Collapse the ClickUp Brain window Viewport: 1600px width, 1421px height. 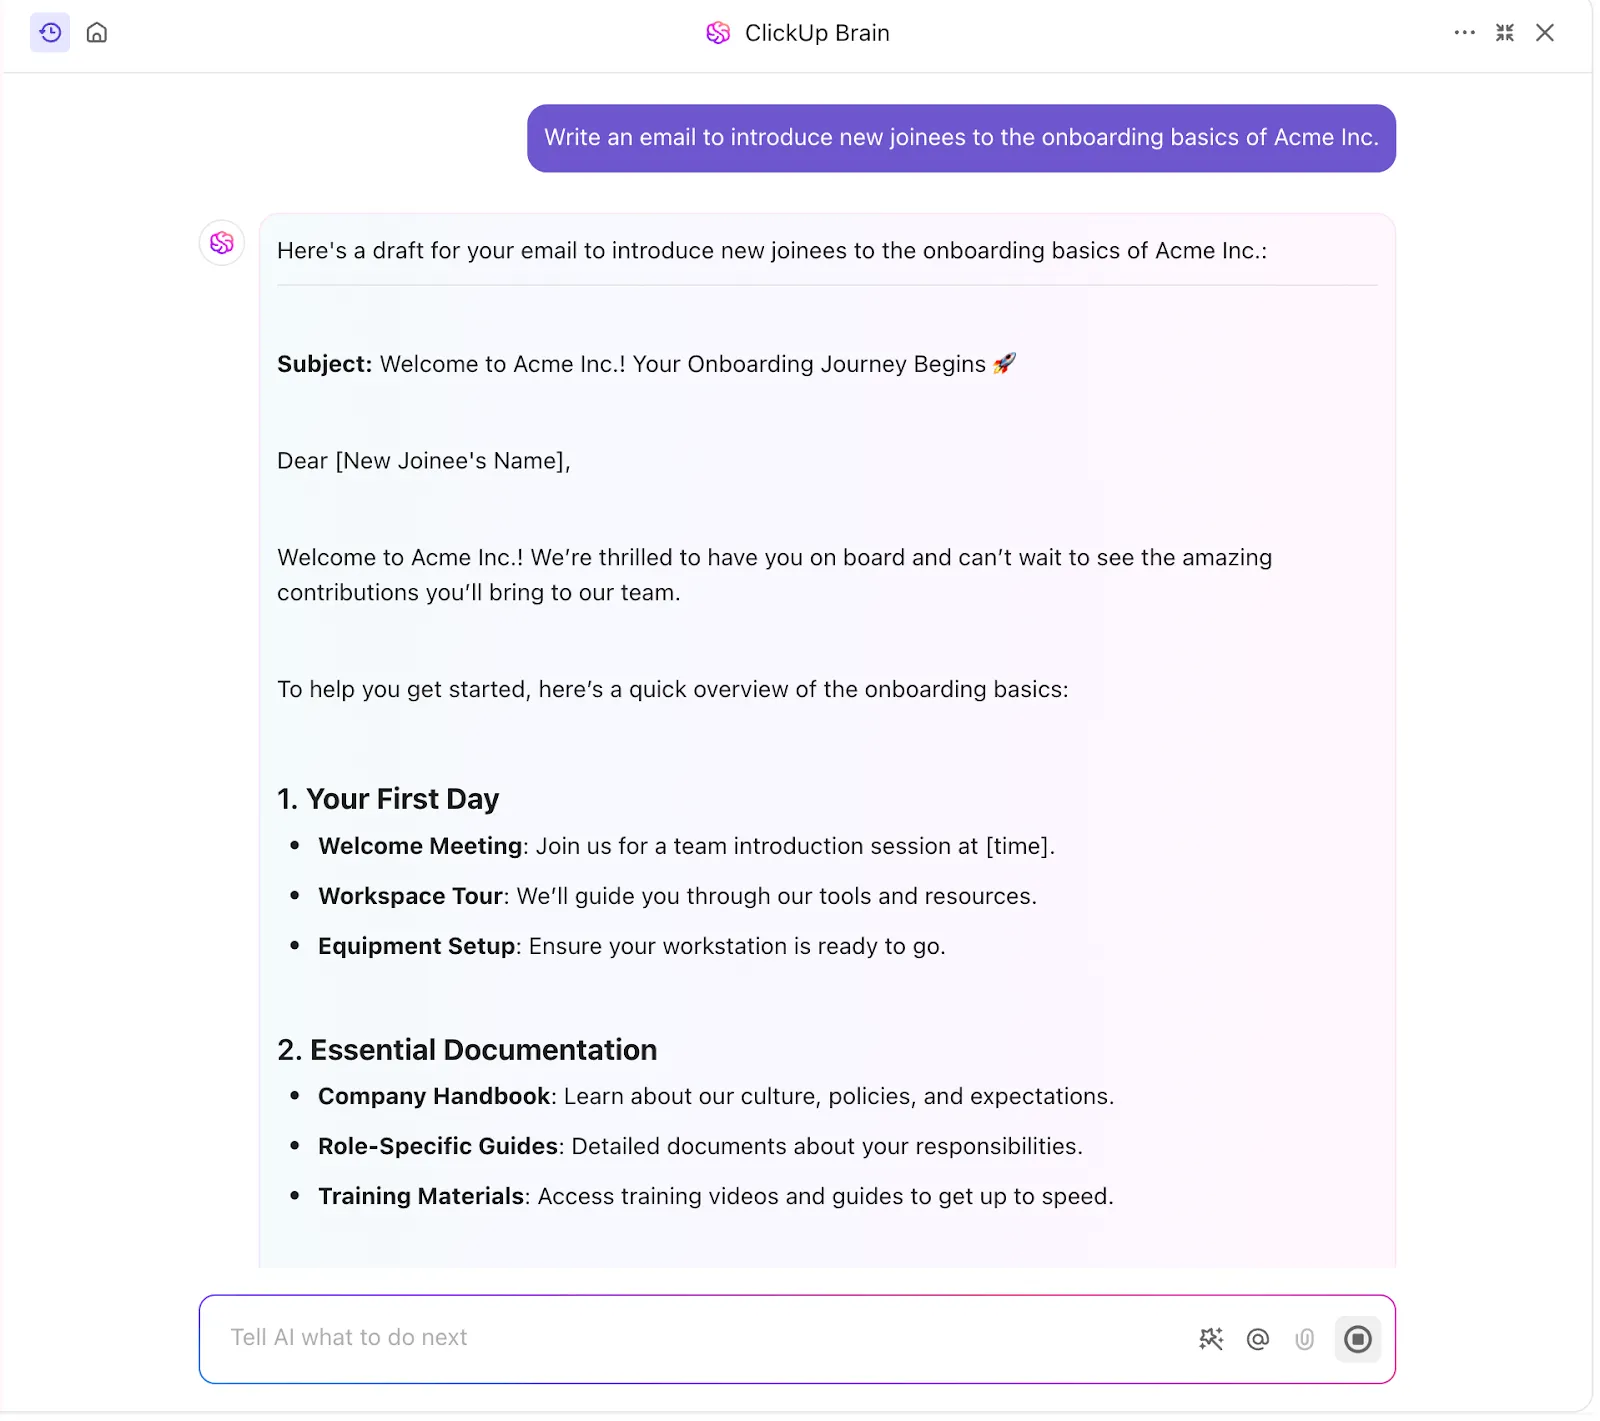1504,33
